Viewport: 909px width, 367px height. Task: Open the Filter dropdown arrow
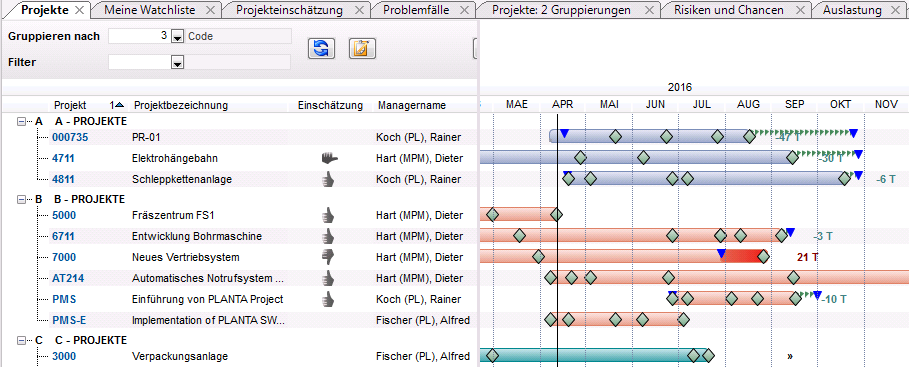pos(177,63)
